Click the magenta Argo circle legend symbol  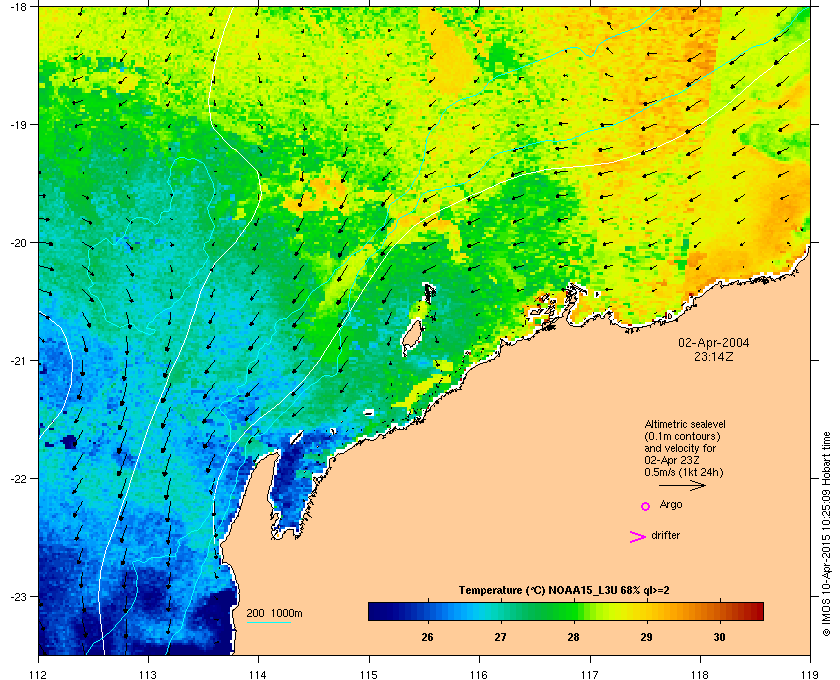point(646,506)
